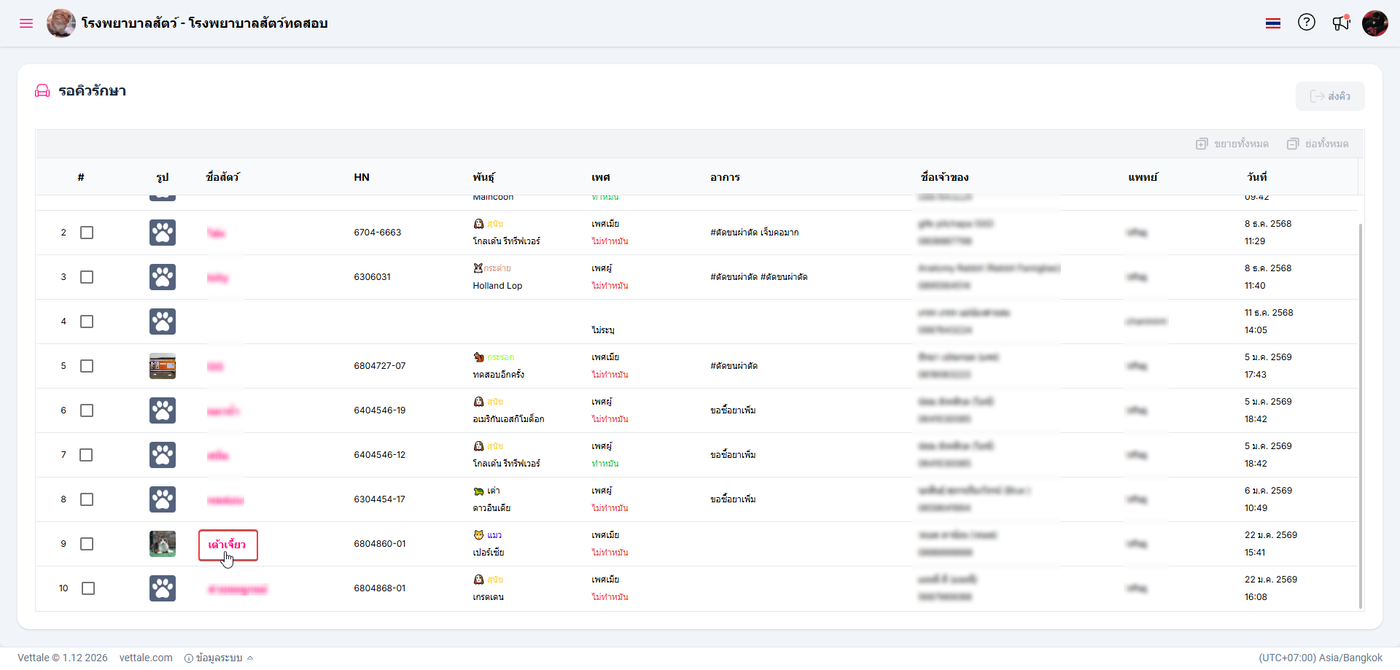1400x670 pixels.
Task: Open pet name link for HN 6306031
Action: pos(218,277)
